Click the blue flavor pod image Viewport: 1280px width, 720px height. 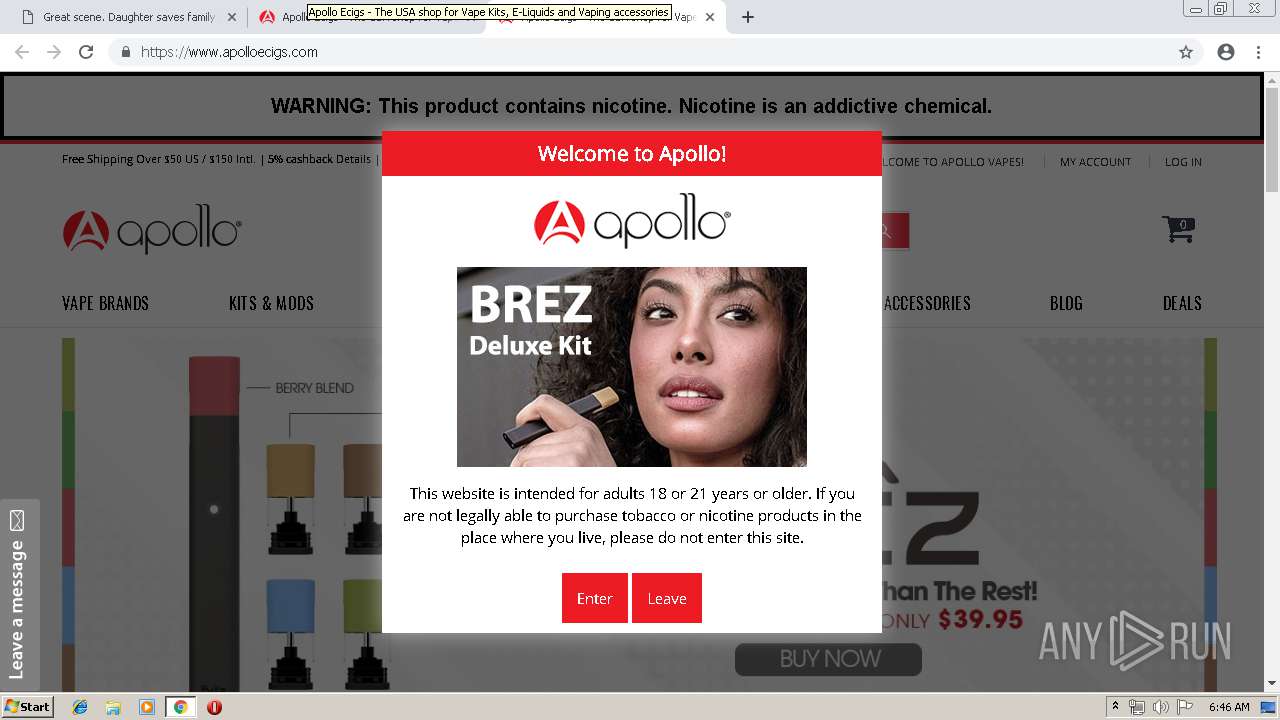pyautogui.click(x=291, y=634)
